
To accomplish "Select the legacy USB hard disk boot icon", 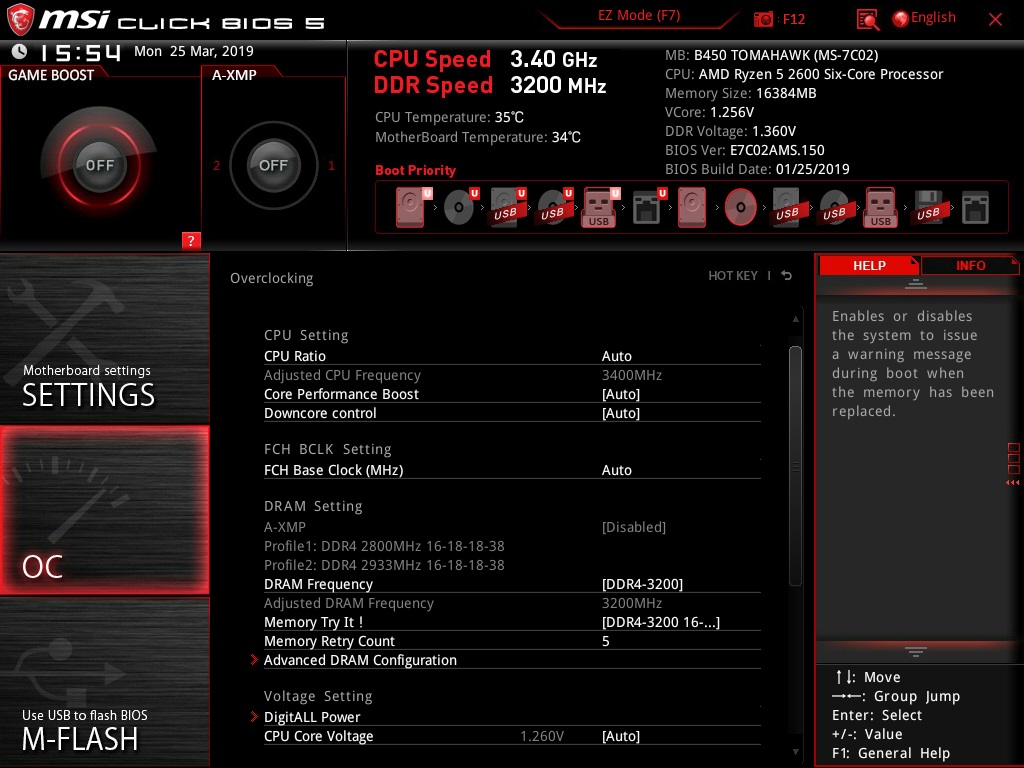I will [788, 207].
